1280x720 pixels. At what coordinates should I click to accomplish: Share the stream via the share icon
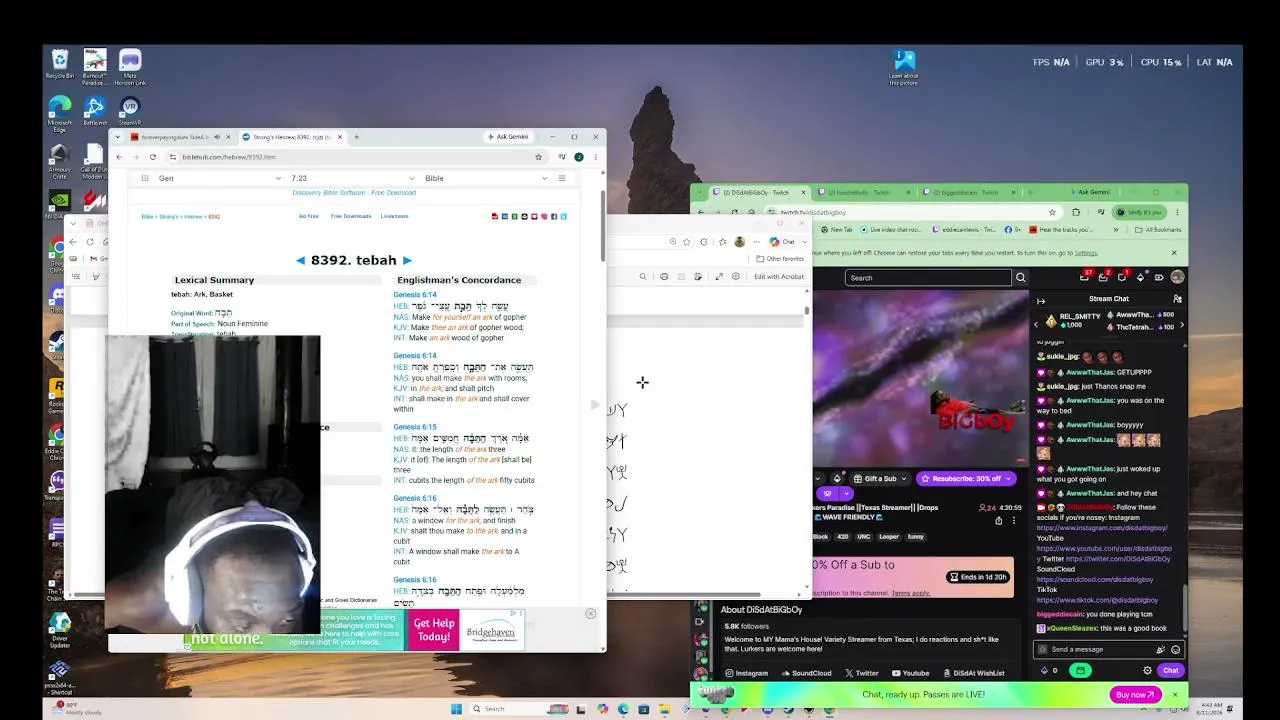[998, 520]
